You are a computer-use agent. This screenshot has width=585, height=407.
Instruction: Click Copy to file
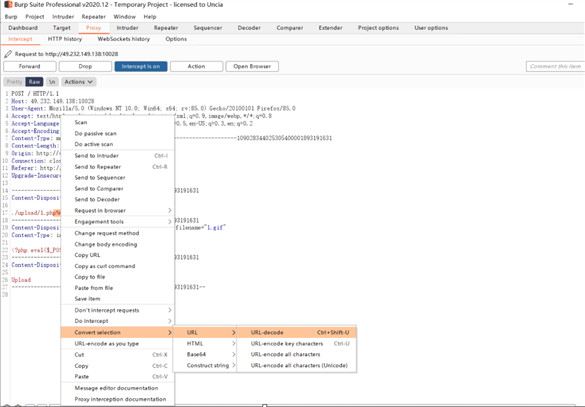pos(117,277)
